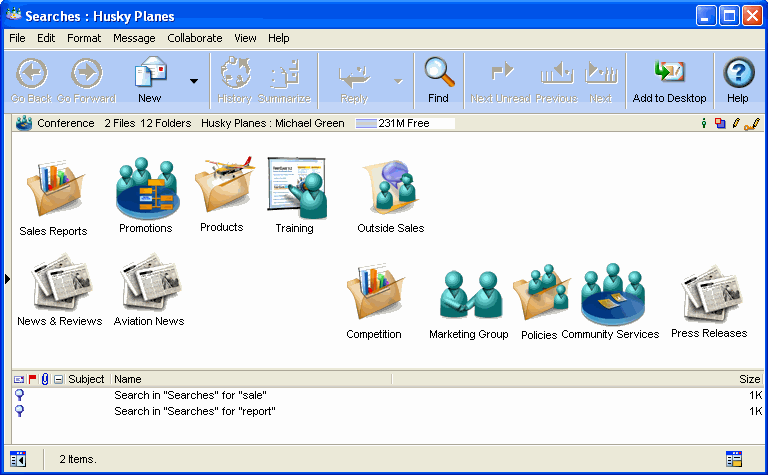
Task: Open the Collaborate menu
Action: tap(195, 38)
